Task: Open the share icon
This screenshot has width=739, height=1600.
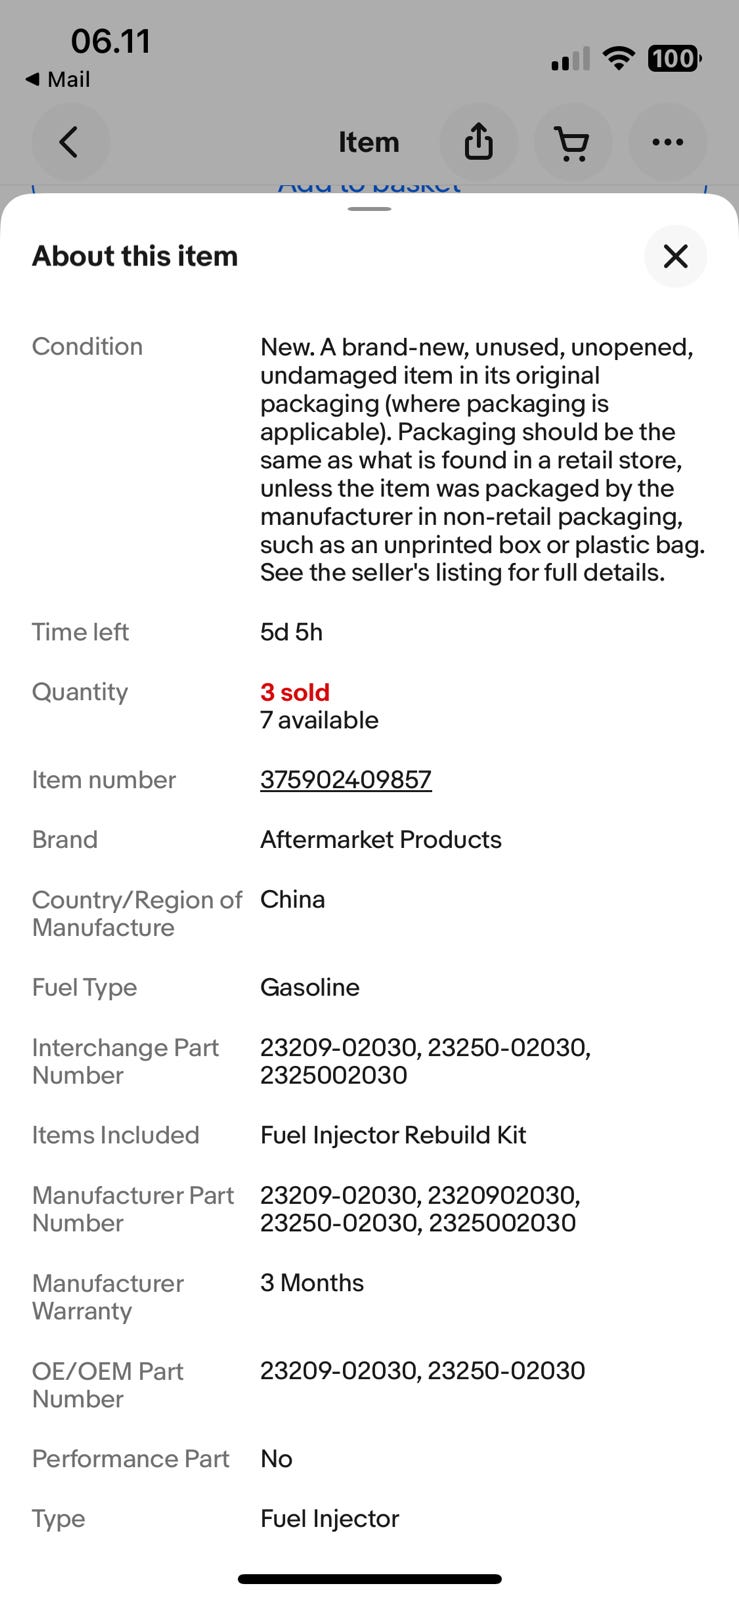Action: point(479,142)
